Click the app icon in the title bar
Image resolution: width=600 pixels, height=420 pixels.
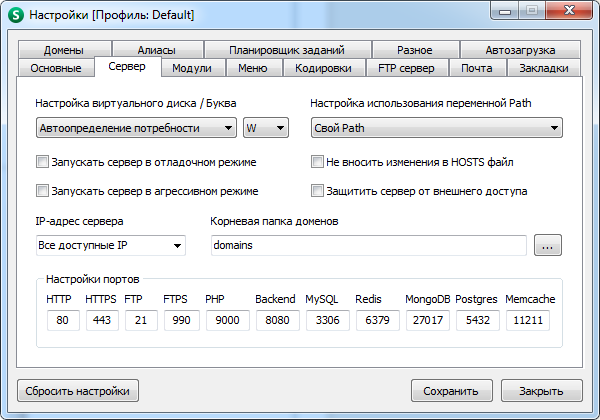click(x=15, y=15)
